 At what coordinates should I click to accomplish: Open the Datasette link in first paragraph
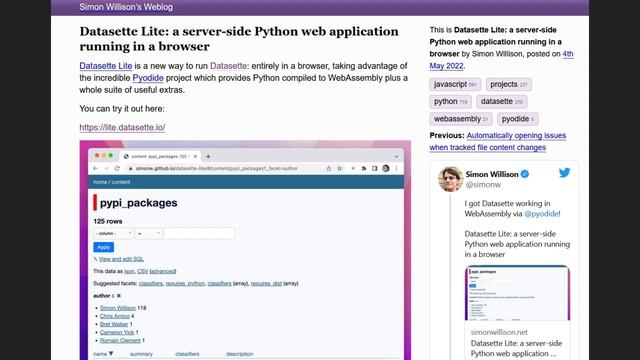click(228, 66)
